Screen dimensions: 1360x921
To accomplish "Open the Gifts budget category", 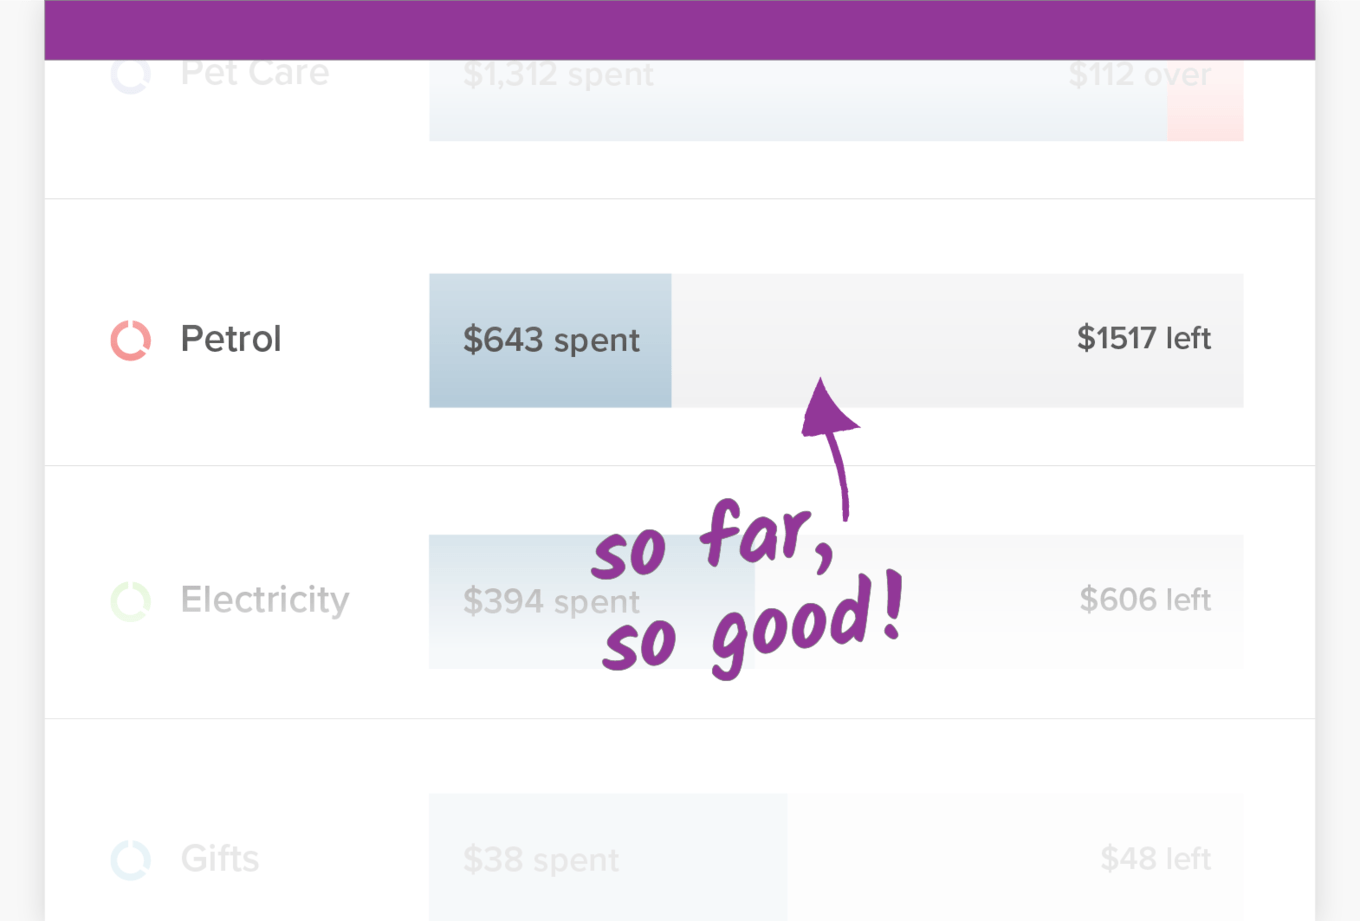I will click(x=220, y=859).
